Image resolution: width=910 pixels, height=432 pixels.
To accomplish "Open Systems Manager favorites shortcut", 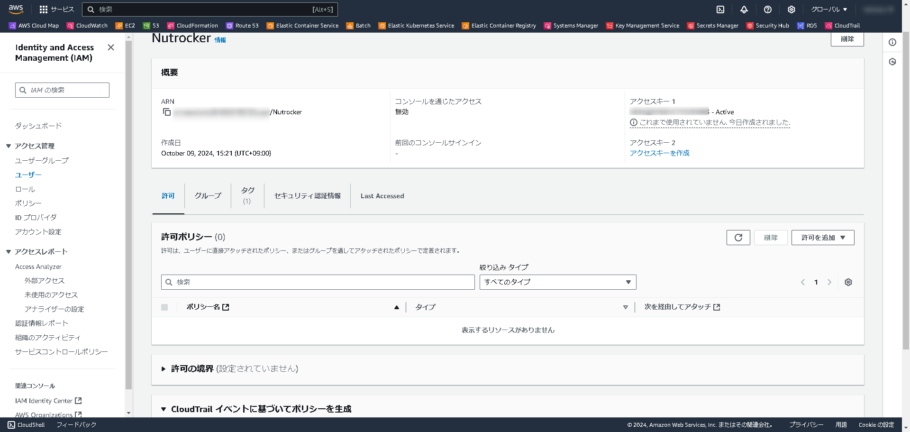I will (x=572, y=26).
